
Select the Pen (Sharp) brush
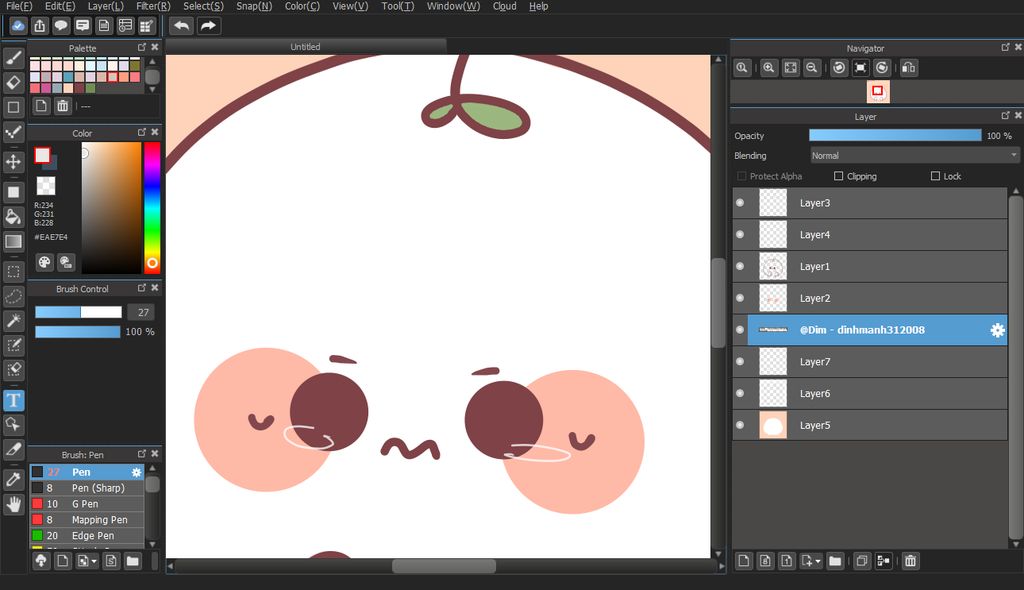(x=87, y=488)
